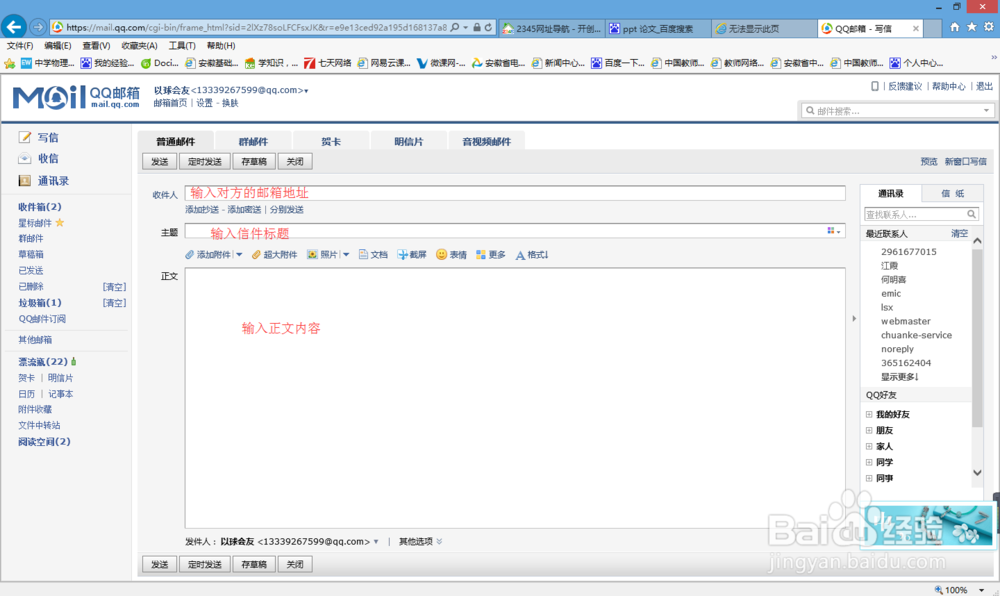
Task: Click the 收件人 recipient input field
Action: tap(515, 193)
